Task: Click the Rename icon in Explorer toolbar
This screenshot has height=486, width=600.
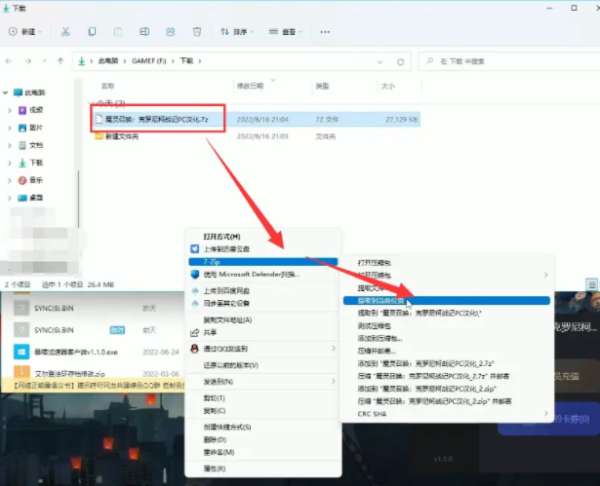Action: pos(144,32)
